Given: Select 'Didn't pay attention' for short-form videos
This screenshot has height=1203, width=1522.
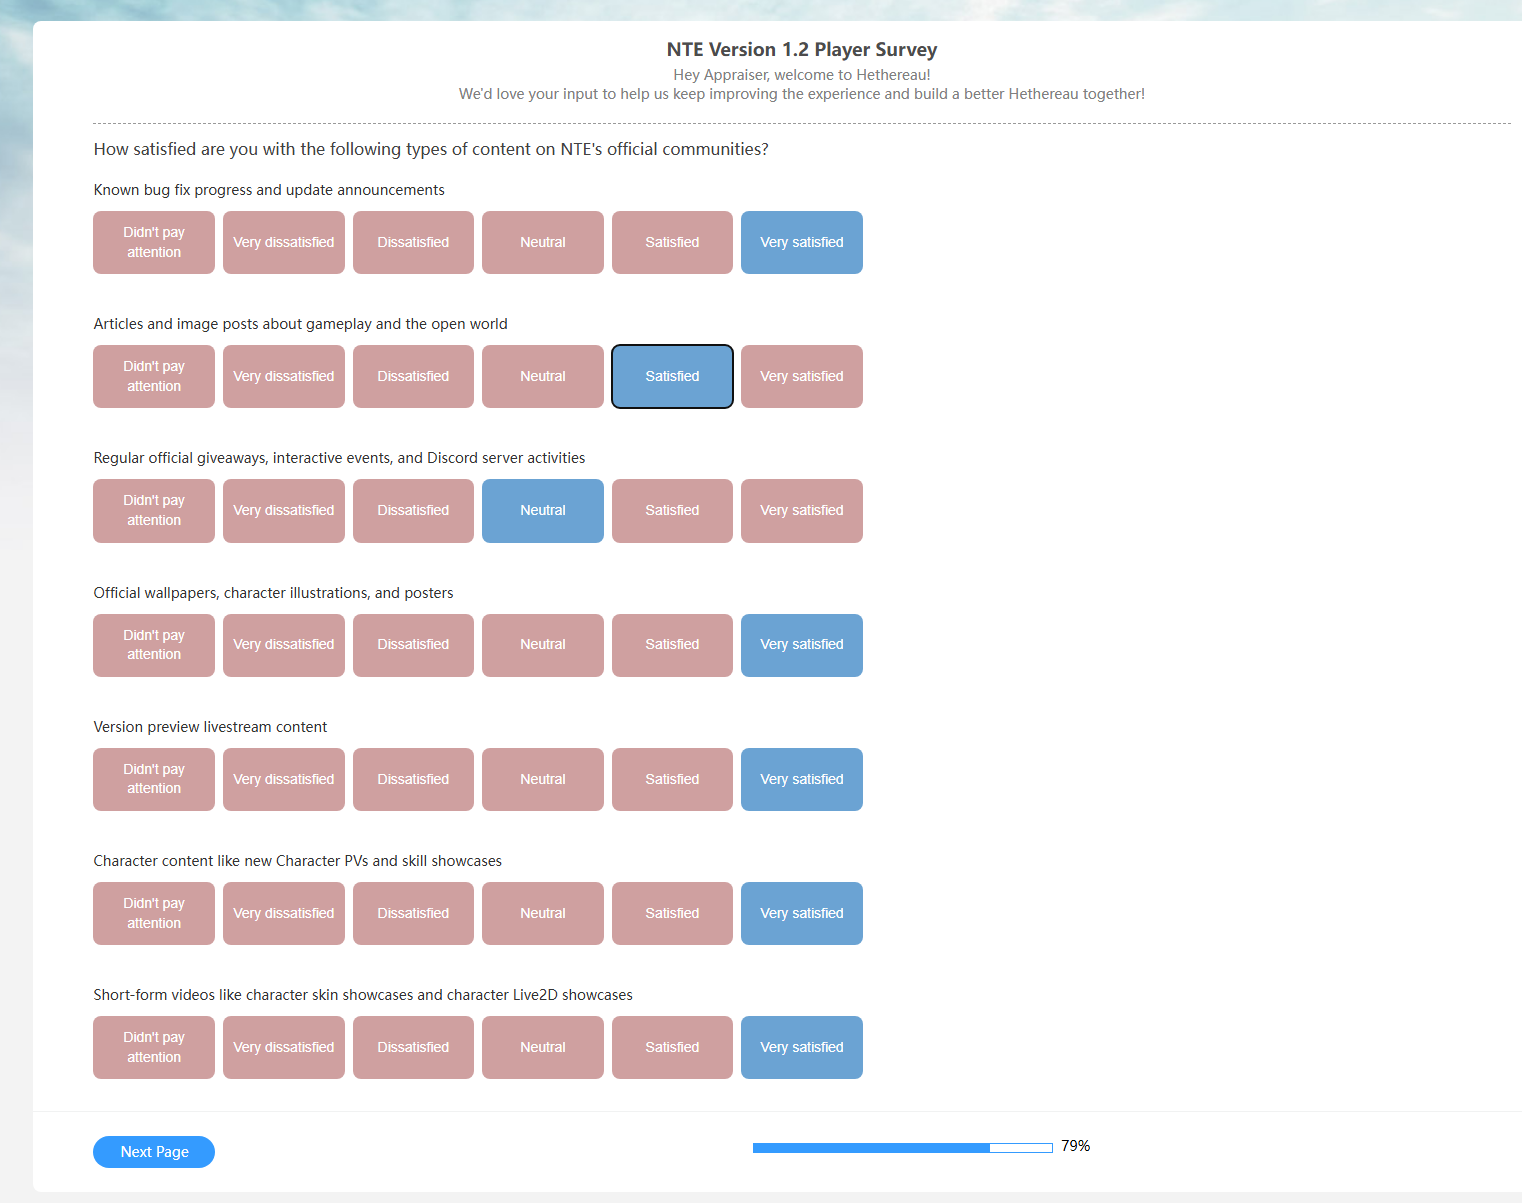Looking at the screenshot, I should (x=154, y=1047).
